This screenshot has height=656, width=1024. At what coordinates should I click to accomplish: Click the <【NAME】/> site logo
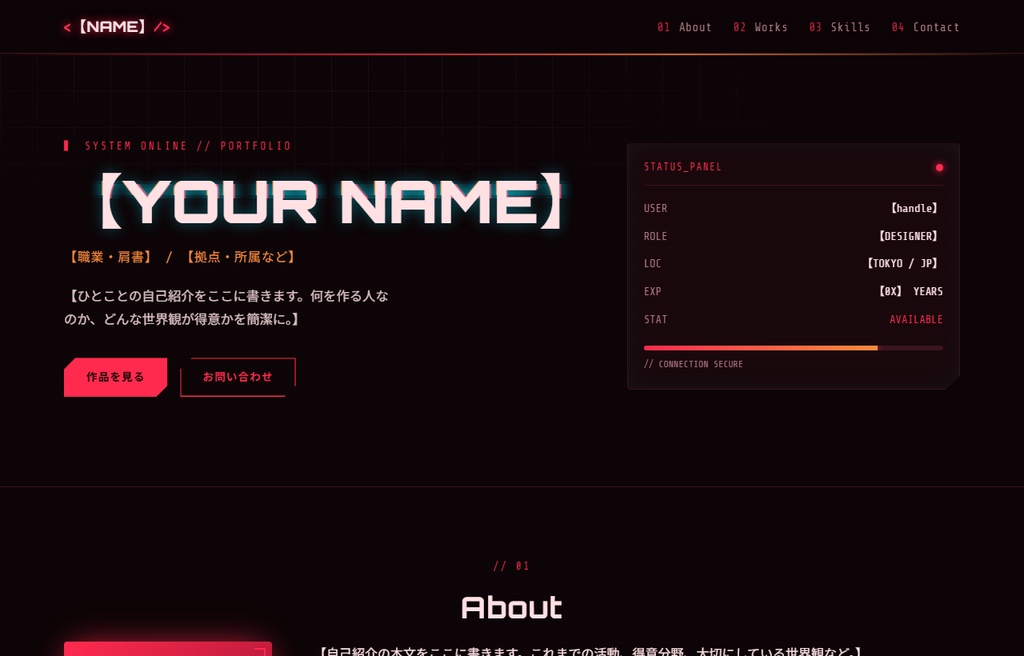[x=117, y=27]
